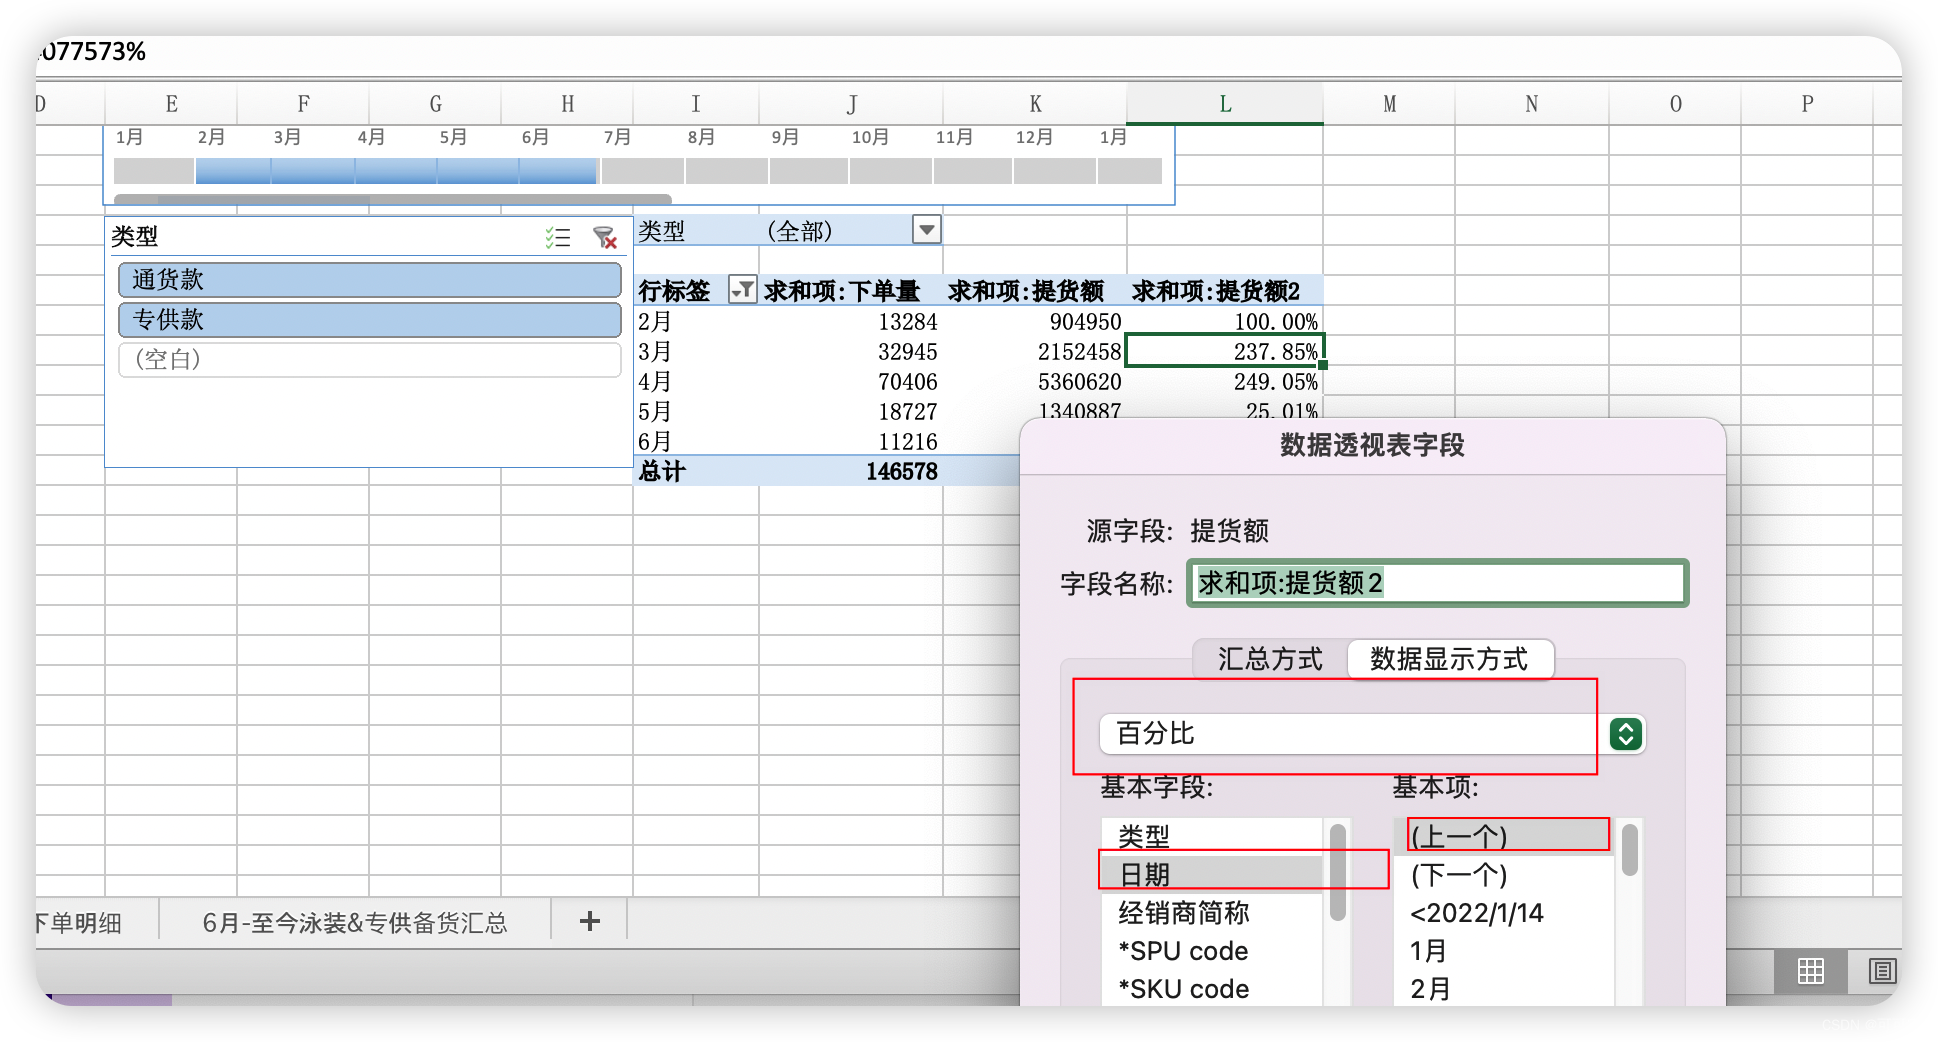Click the base item list scrollbar

point(1629,850)
